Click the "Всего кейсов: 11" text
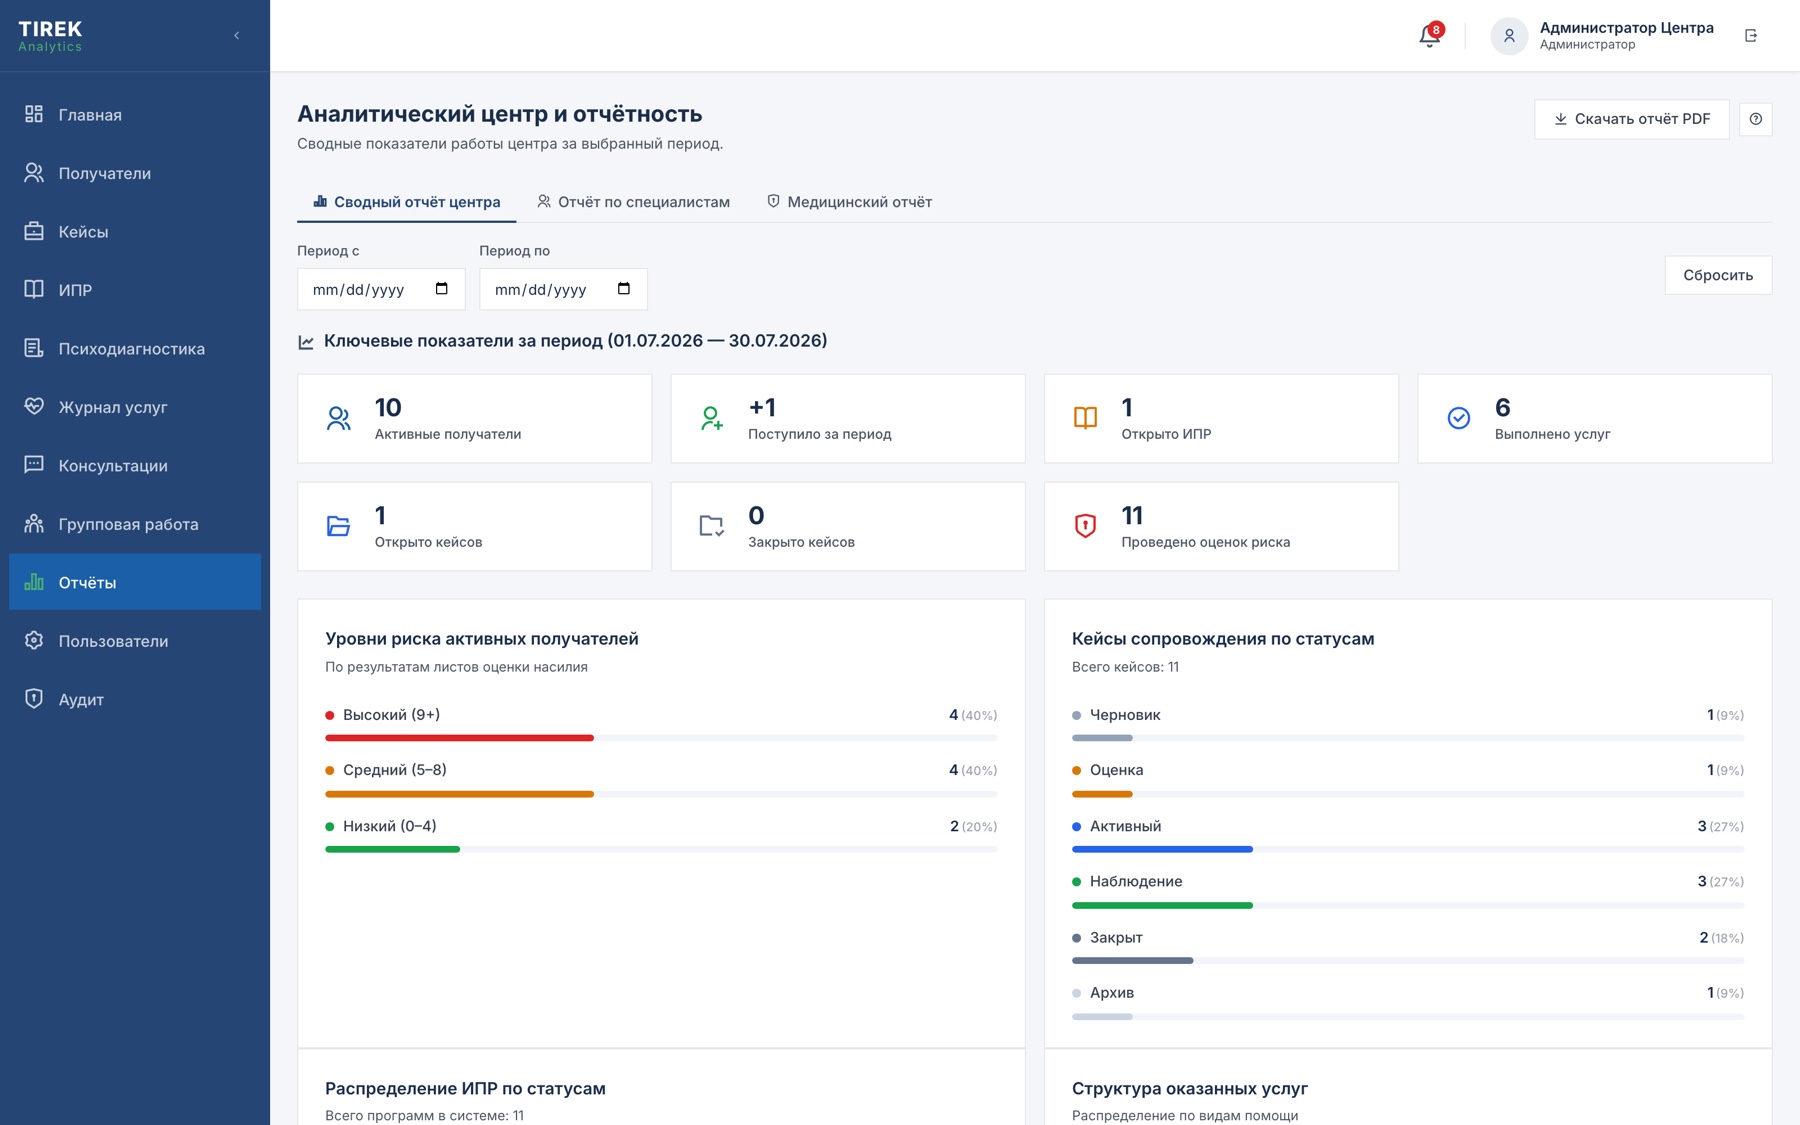This screenshot has height=1125, width=1800. coord(1125,667)
